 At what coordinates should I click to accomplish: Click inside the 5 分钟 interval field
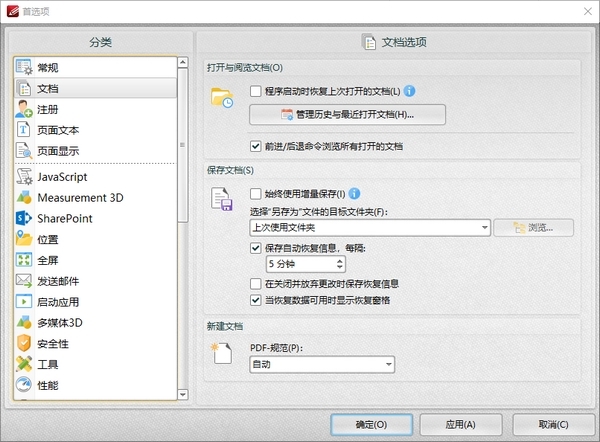(300, 264)
